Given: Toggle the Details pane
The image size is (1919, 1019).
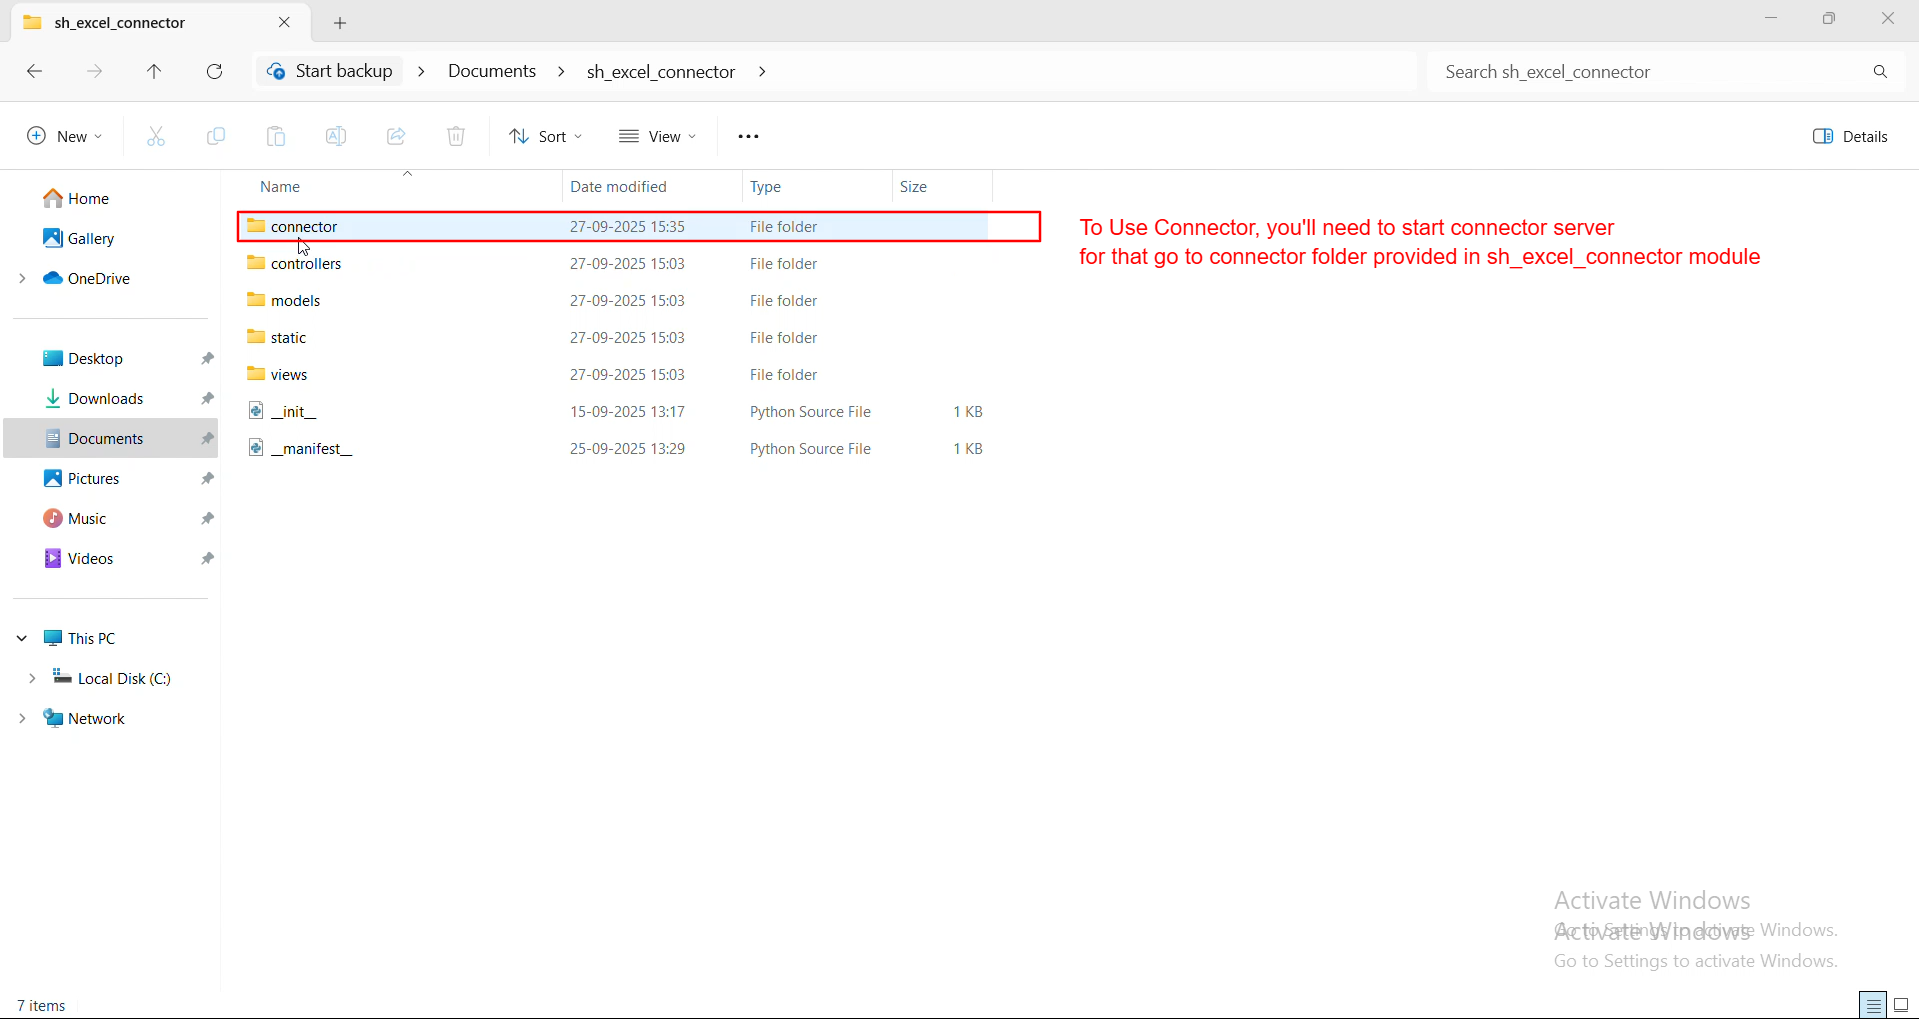Looking at the screenshot, I should click(1850, 136).
